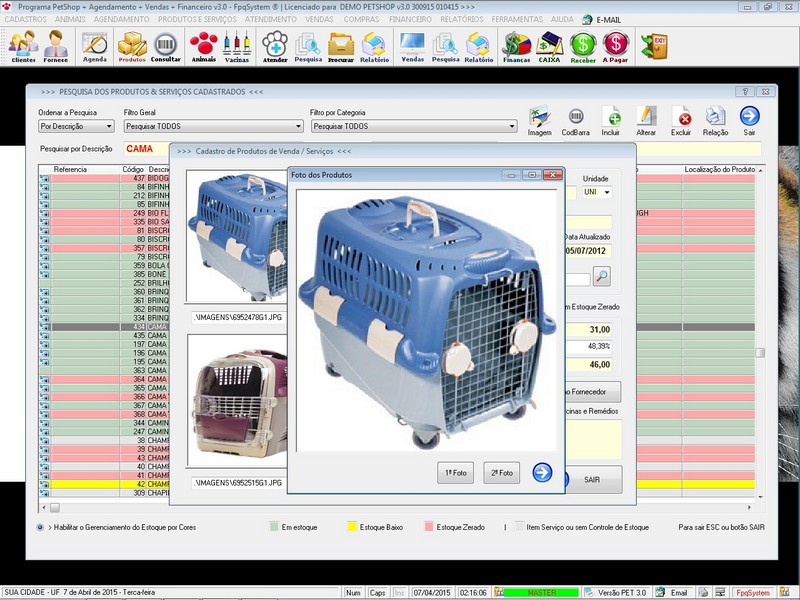Click the Localização do Produto column header
This screenshot has height=600, width=800.
coord(719,169)
